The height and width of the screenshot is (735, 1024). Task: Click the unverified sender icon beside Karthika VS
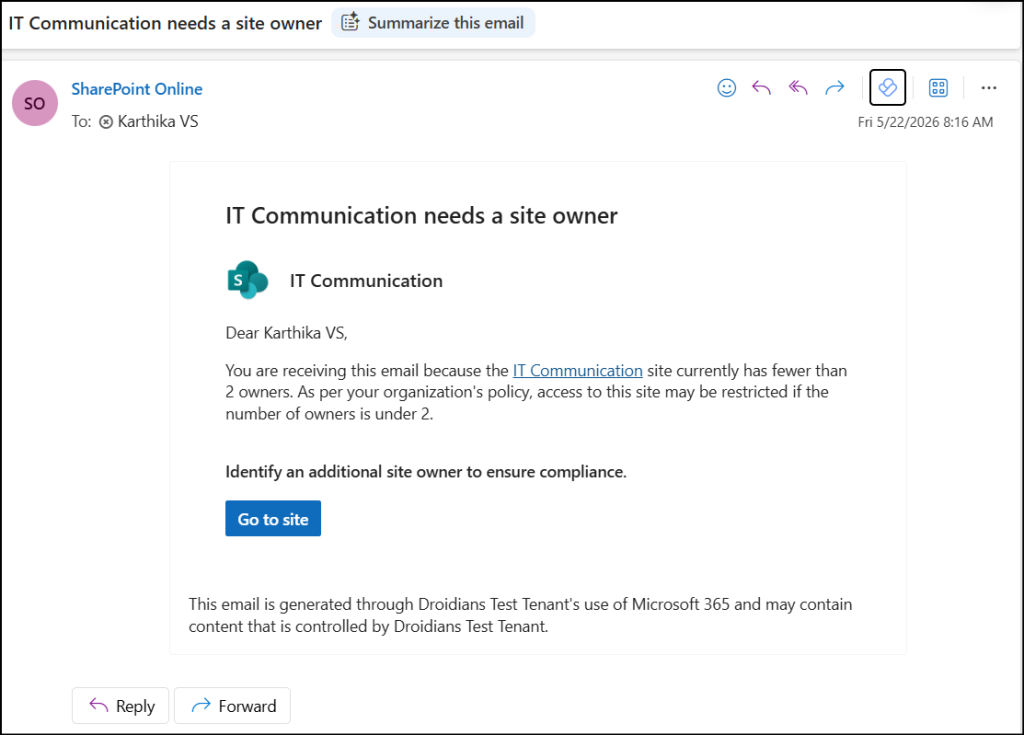[106, 122]
